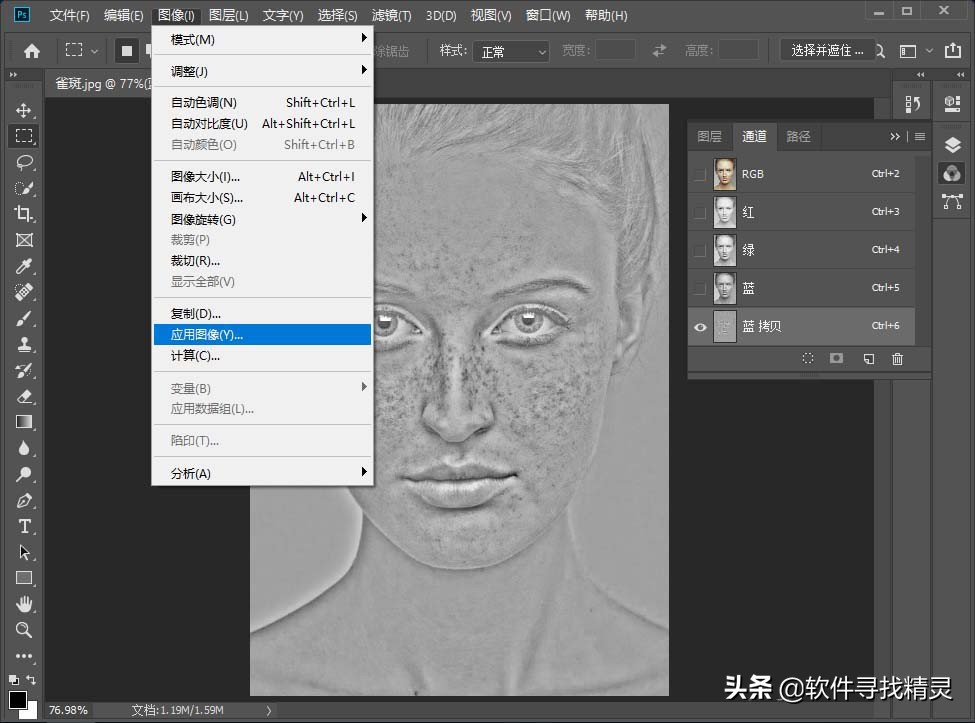The image size is (975, 723).
Task: Select the Type tool
Action: click(x=24, y=527)
